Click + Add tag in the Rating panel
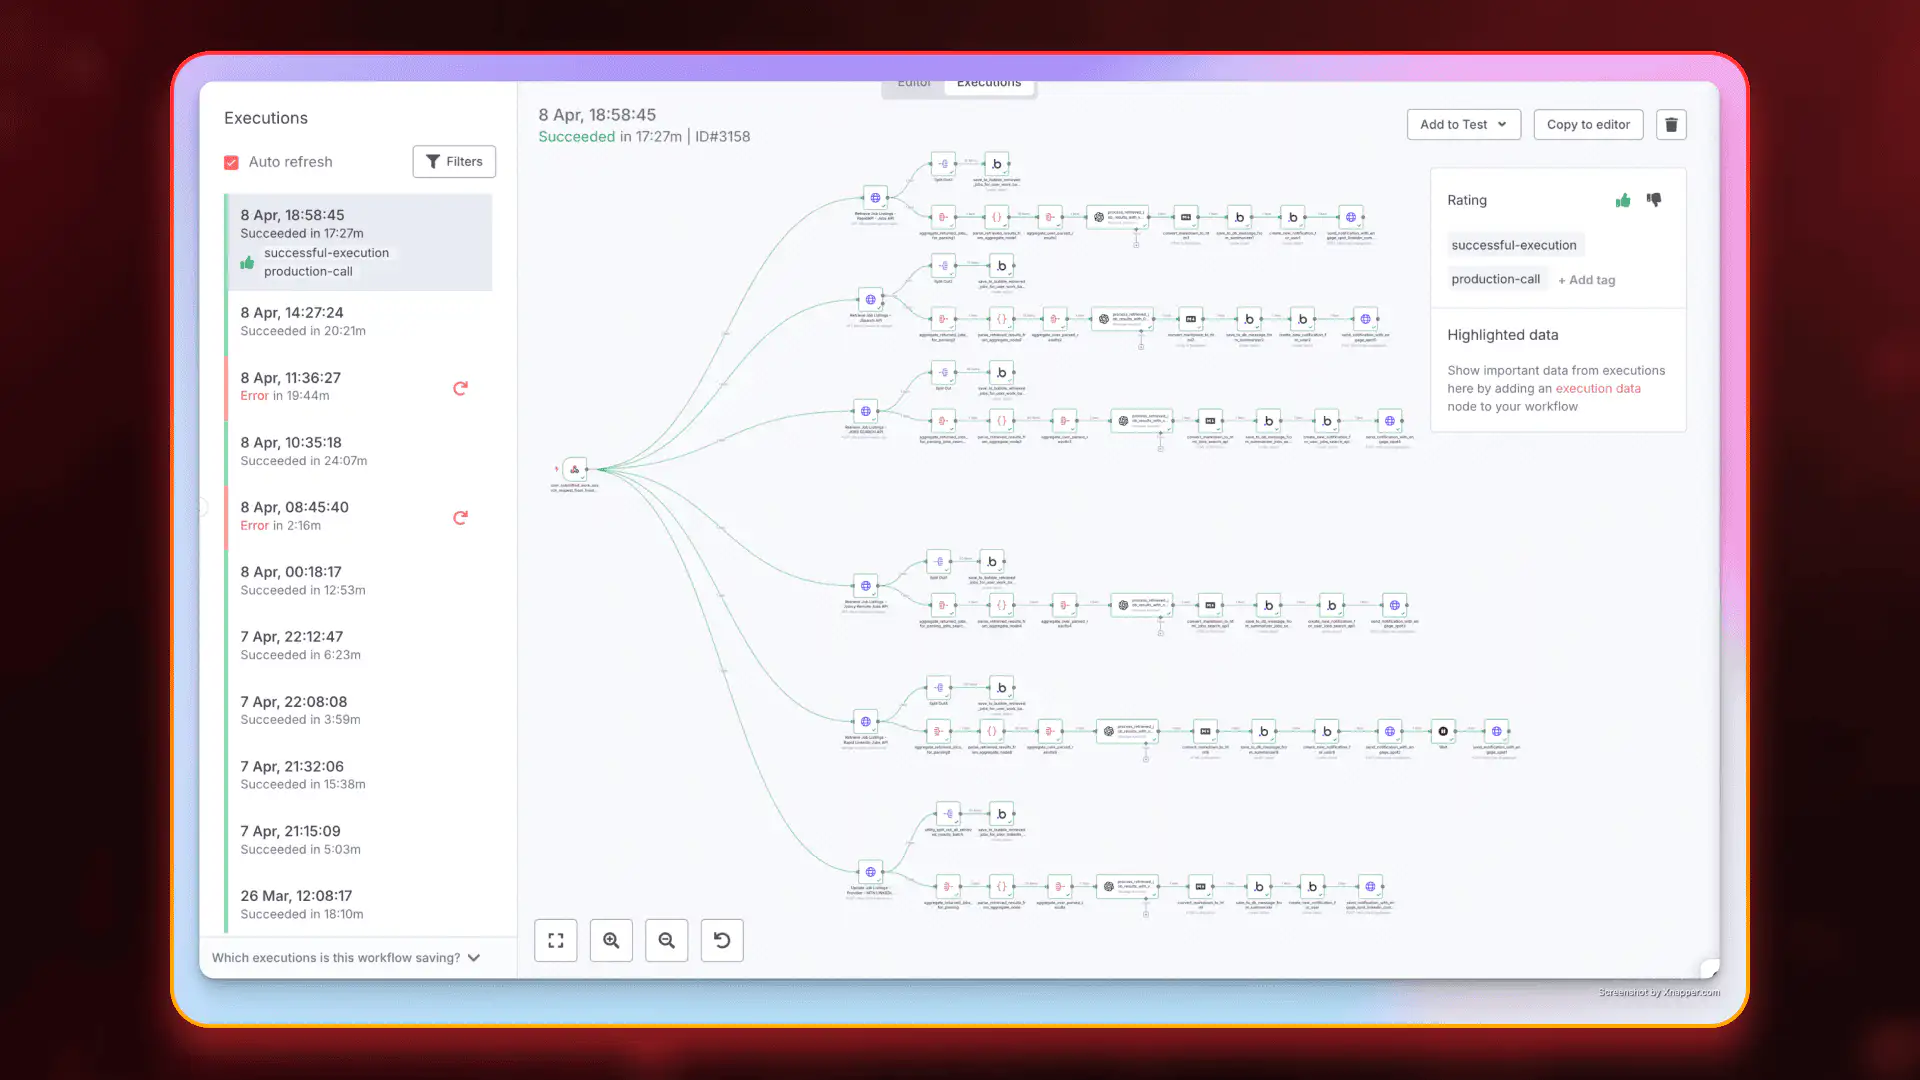 click(x=1587, y=280)
